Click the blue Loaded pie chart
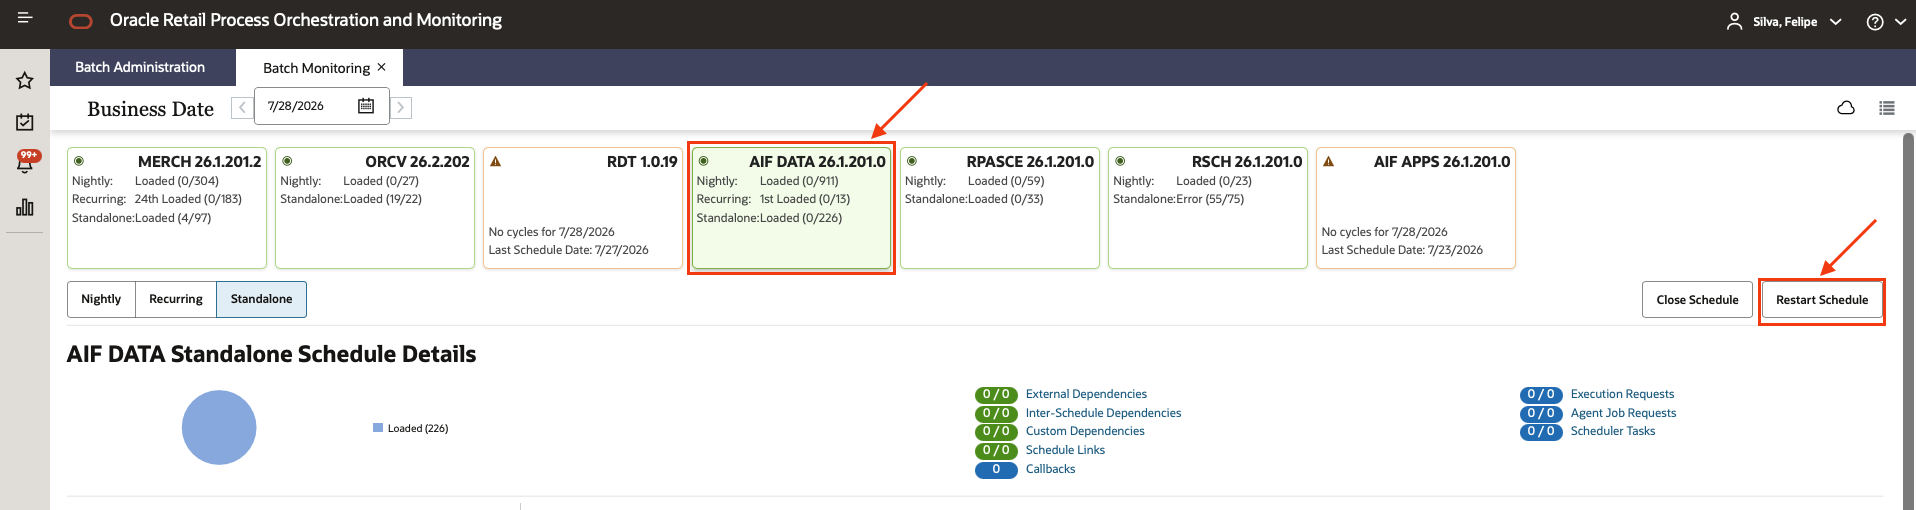This screenshot has width=1916, height=510. tap(219, 428)
